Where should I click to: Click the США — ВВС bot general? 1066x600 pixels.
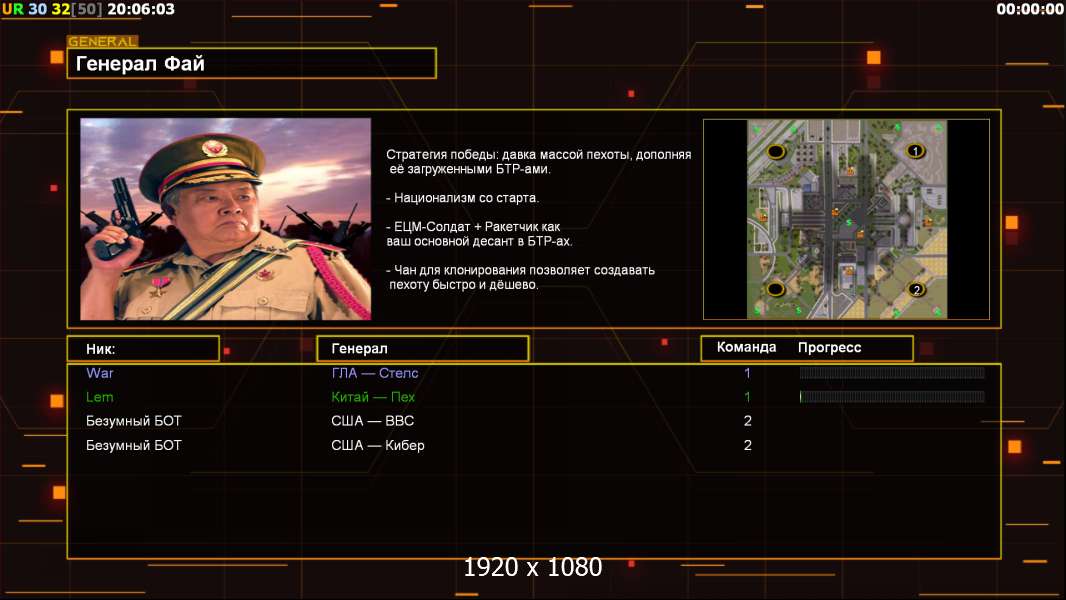coord(373,421)
